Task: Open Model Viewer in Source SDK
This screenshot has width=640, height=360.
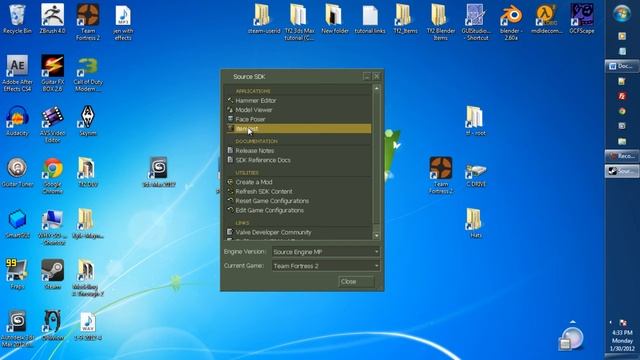Action: [x=299, y=110]
